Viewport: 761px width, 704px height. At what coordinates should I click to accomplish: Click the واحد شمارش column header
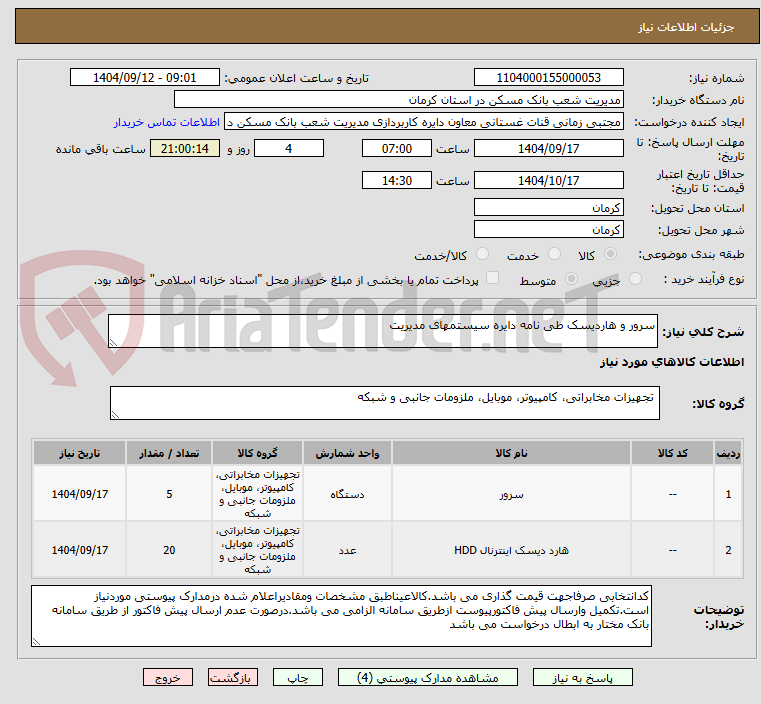pyautogui.click(x=347, y=453)
